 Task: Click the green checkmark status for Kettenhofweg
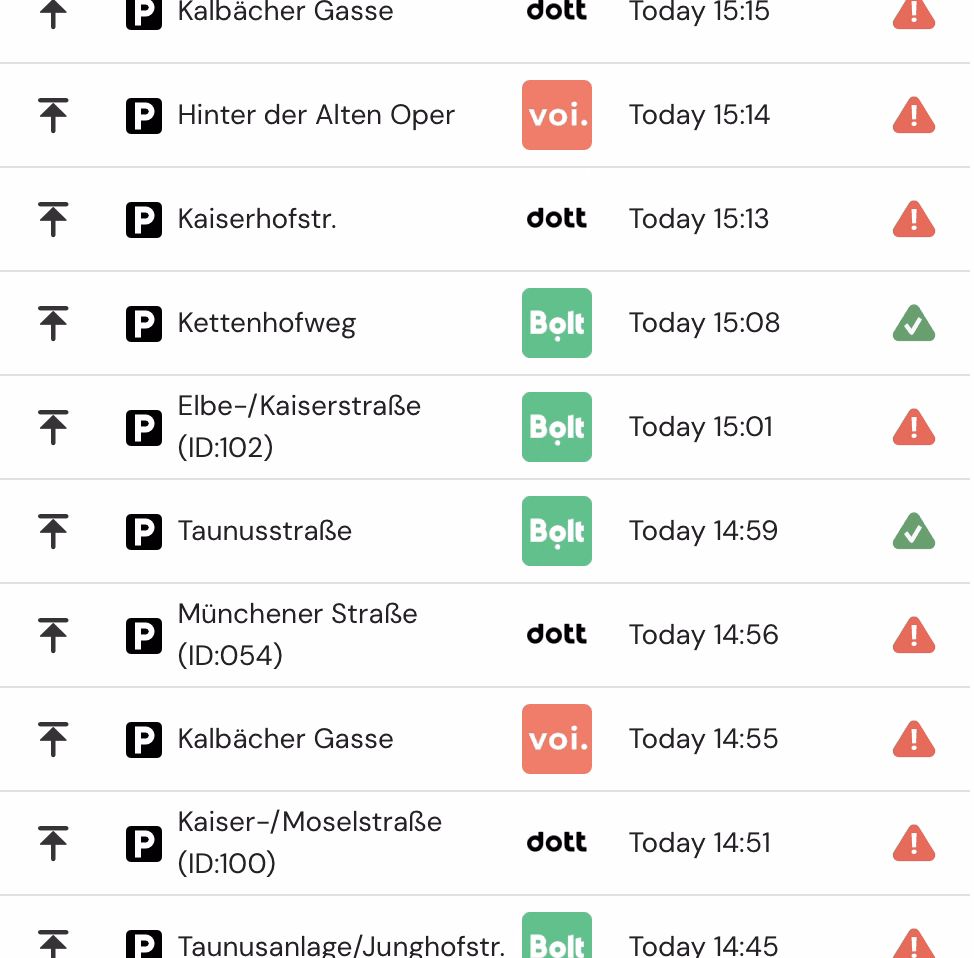point(913,323)
